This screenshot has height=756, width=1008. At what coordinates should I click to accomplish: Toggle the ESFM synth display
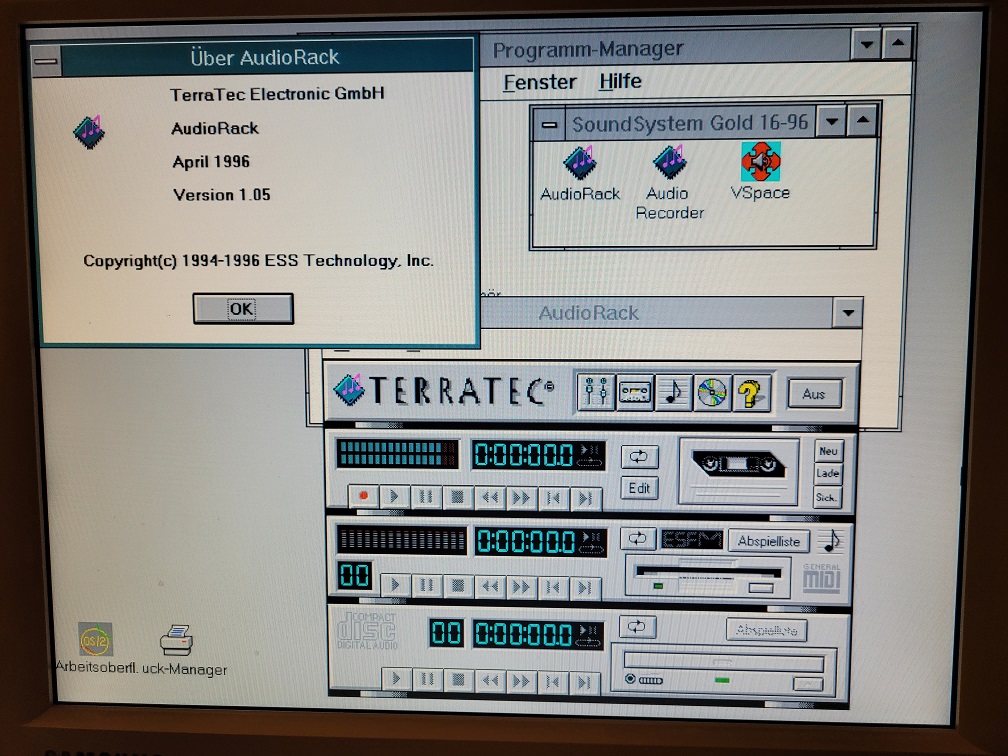pyautogui.click(x=692, y=539)
